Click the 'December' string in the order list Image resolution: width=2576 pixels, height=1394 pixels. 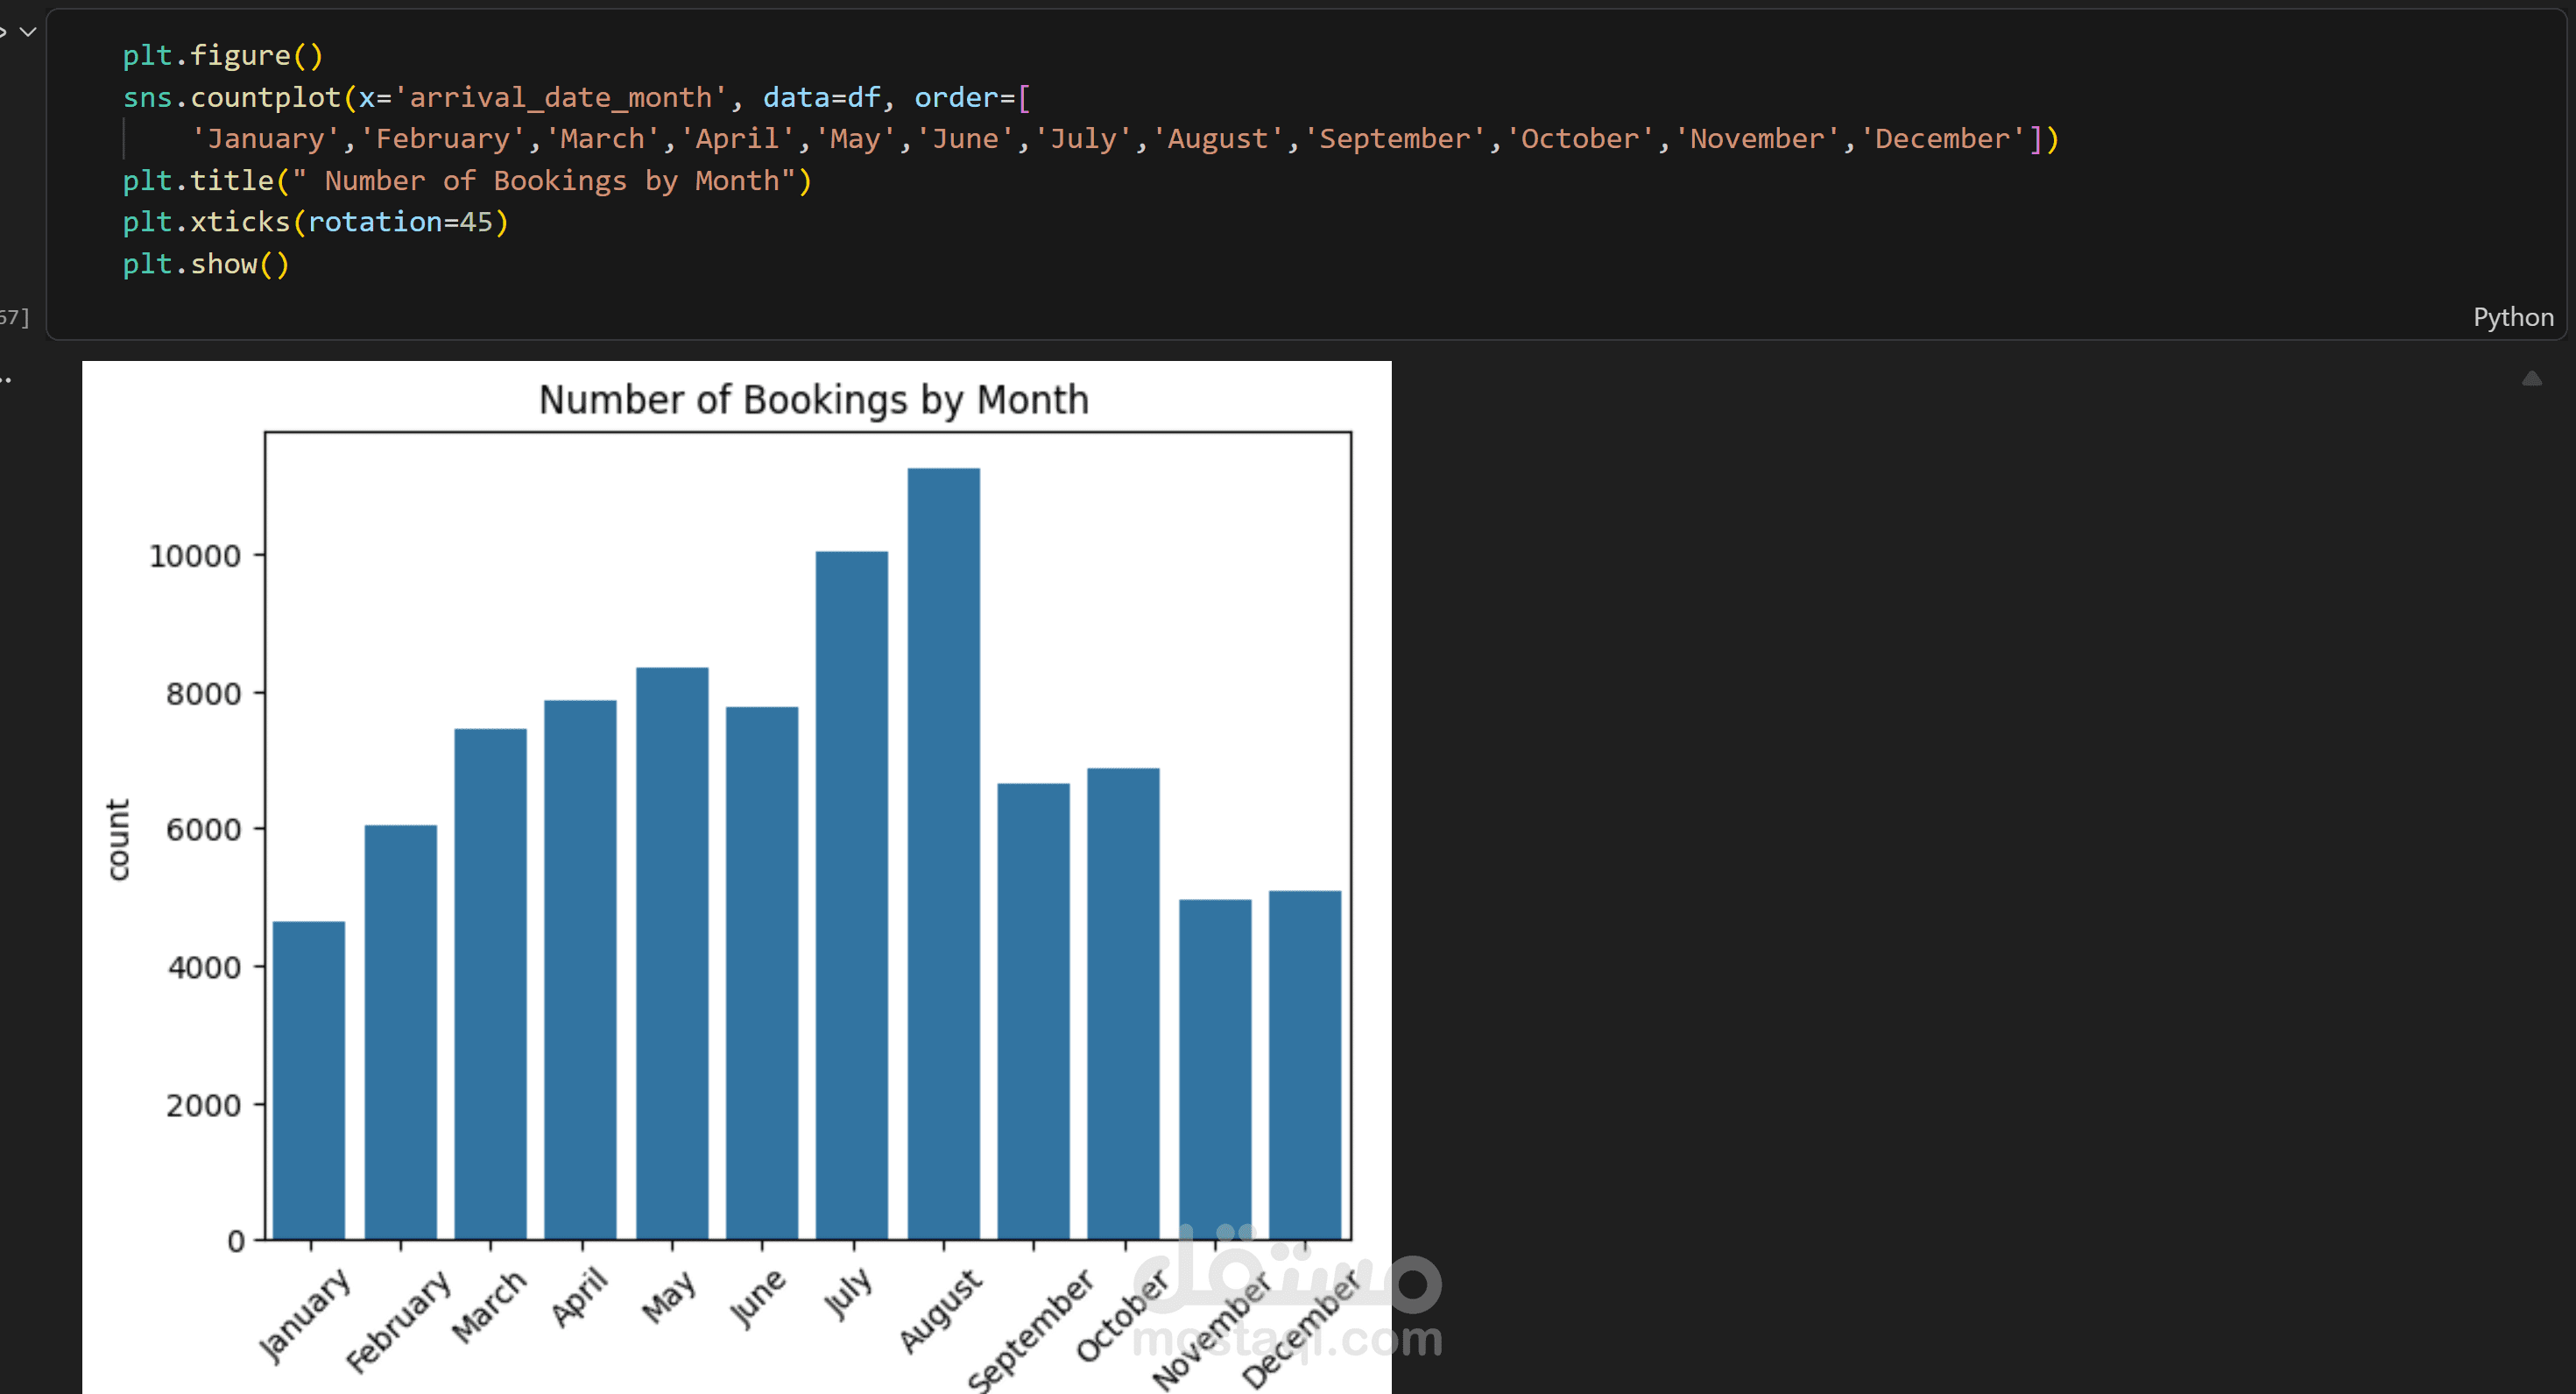click(x=1942, y=139)
